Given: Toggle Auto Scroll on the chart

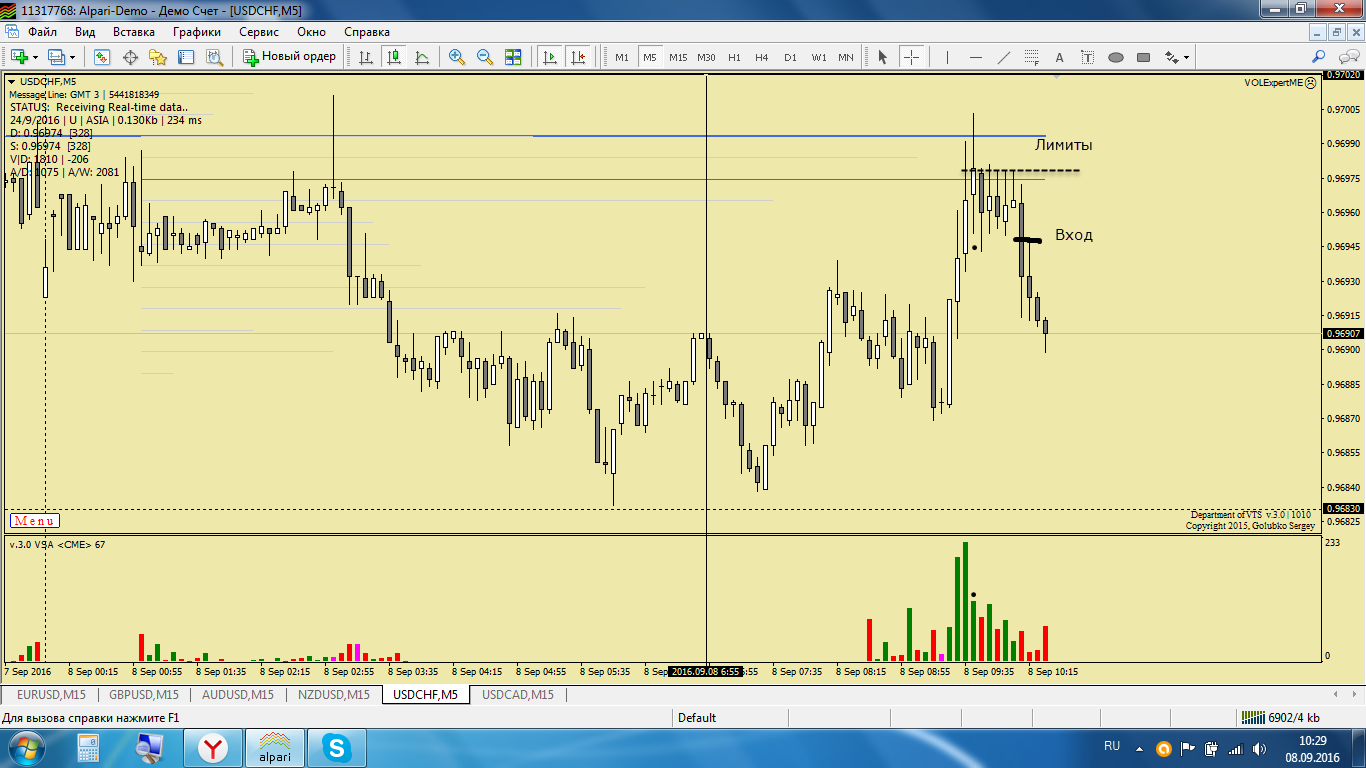Looking at the screenshot, I should [549, 57].
